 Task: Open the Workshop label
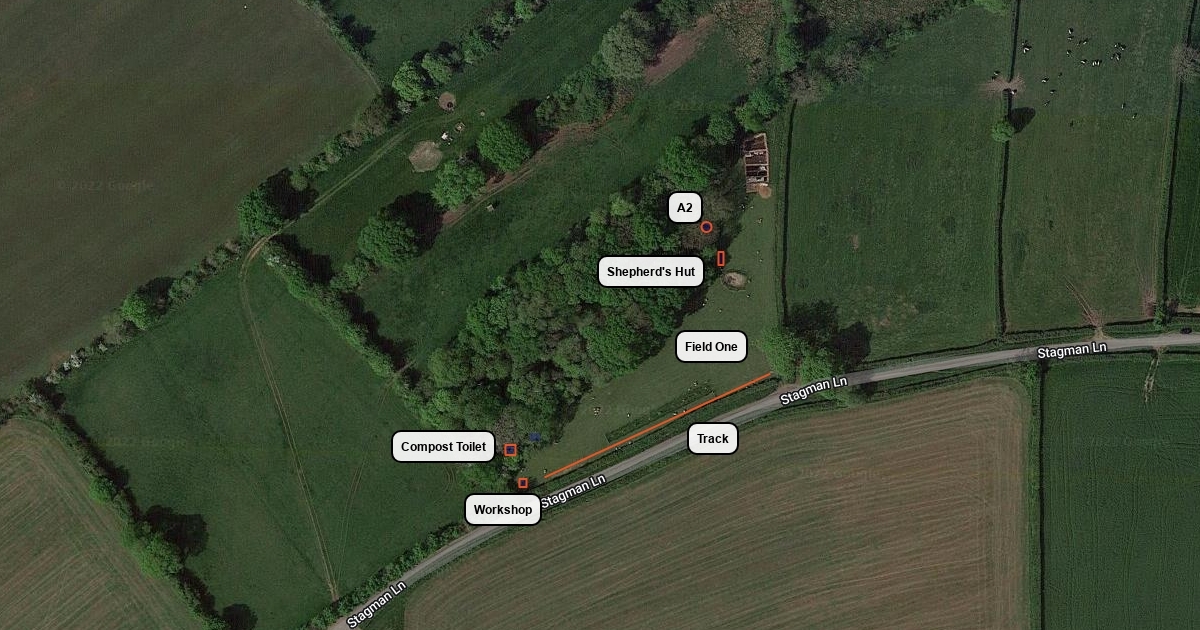pos(503,510)
